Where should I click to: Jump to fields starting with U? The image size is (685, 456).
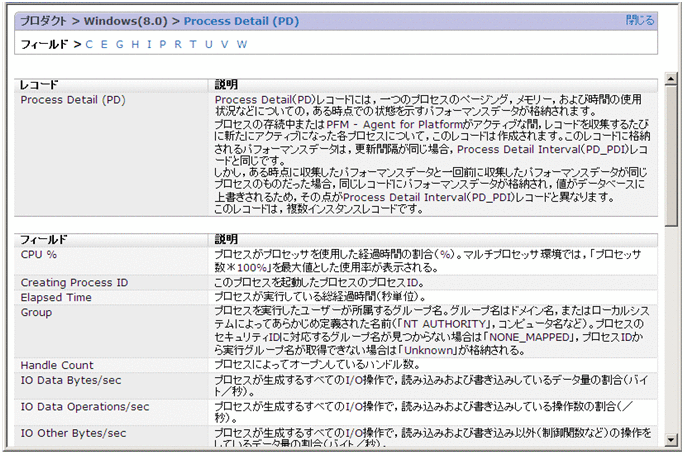point(206,44)
